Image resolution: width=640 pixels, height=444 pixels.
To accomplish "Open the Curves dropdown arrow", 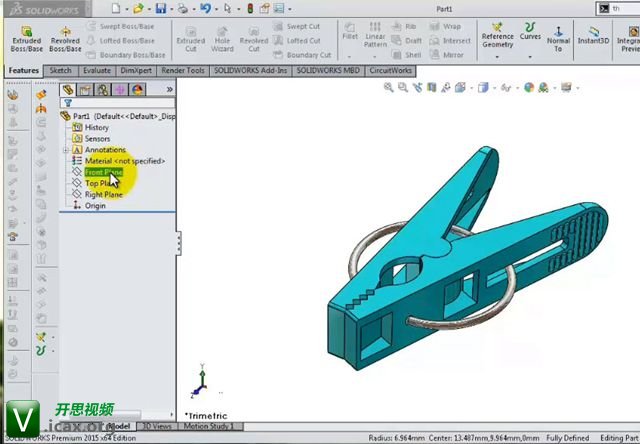I will [530, 57].
